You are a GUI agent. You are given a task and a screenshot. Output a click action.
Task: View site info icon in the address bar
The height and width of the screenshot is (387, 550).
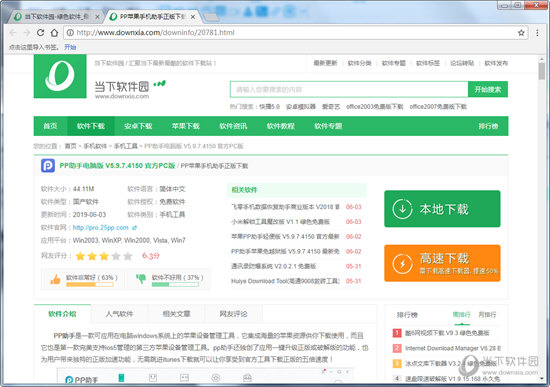click(70, 33)
